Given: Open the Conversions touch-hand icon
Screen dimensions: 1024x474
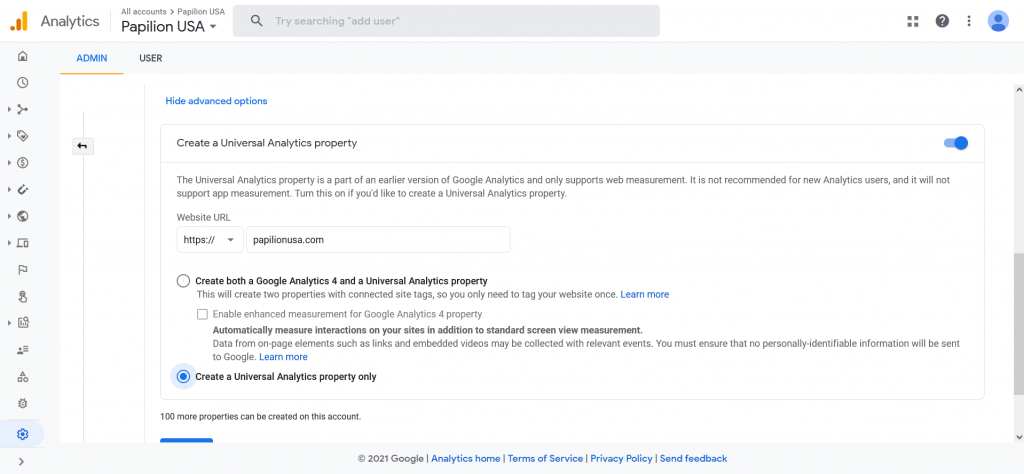Looking at the screenshot, I should (22, 296).
